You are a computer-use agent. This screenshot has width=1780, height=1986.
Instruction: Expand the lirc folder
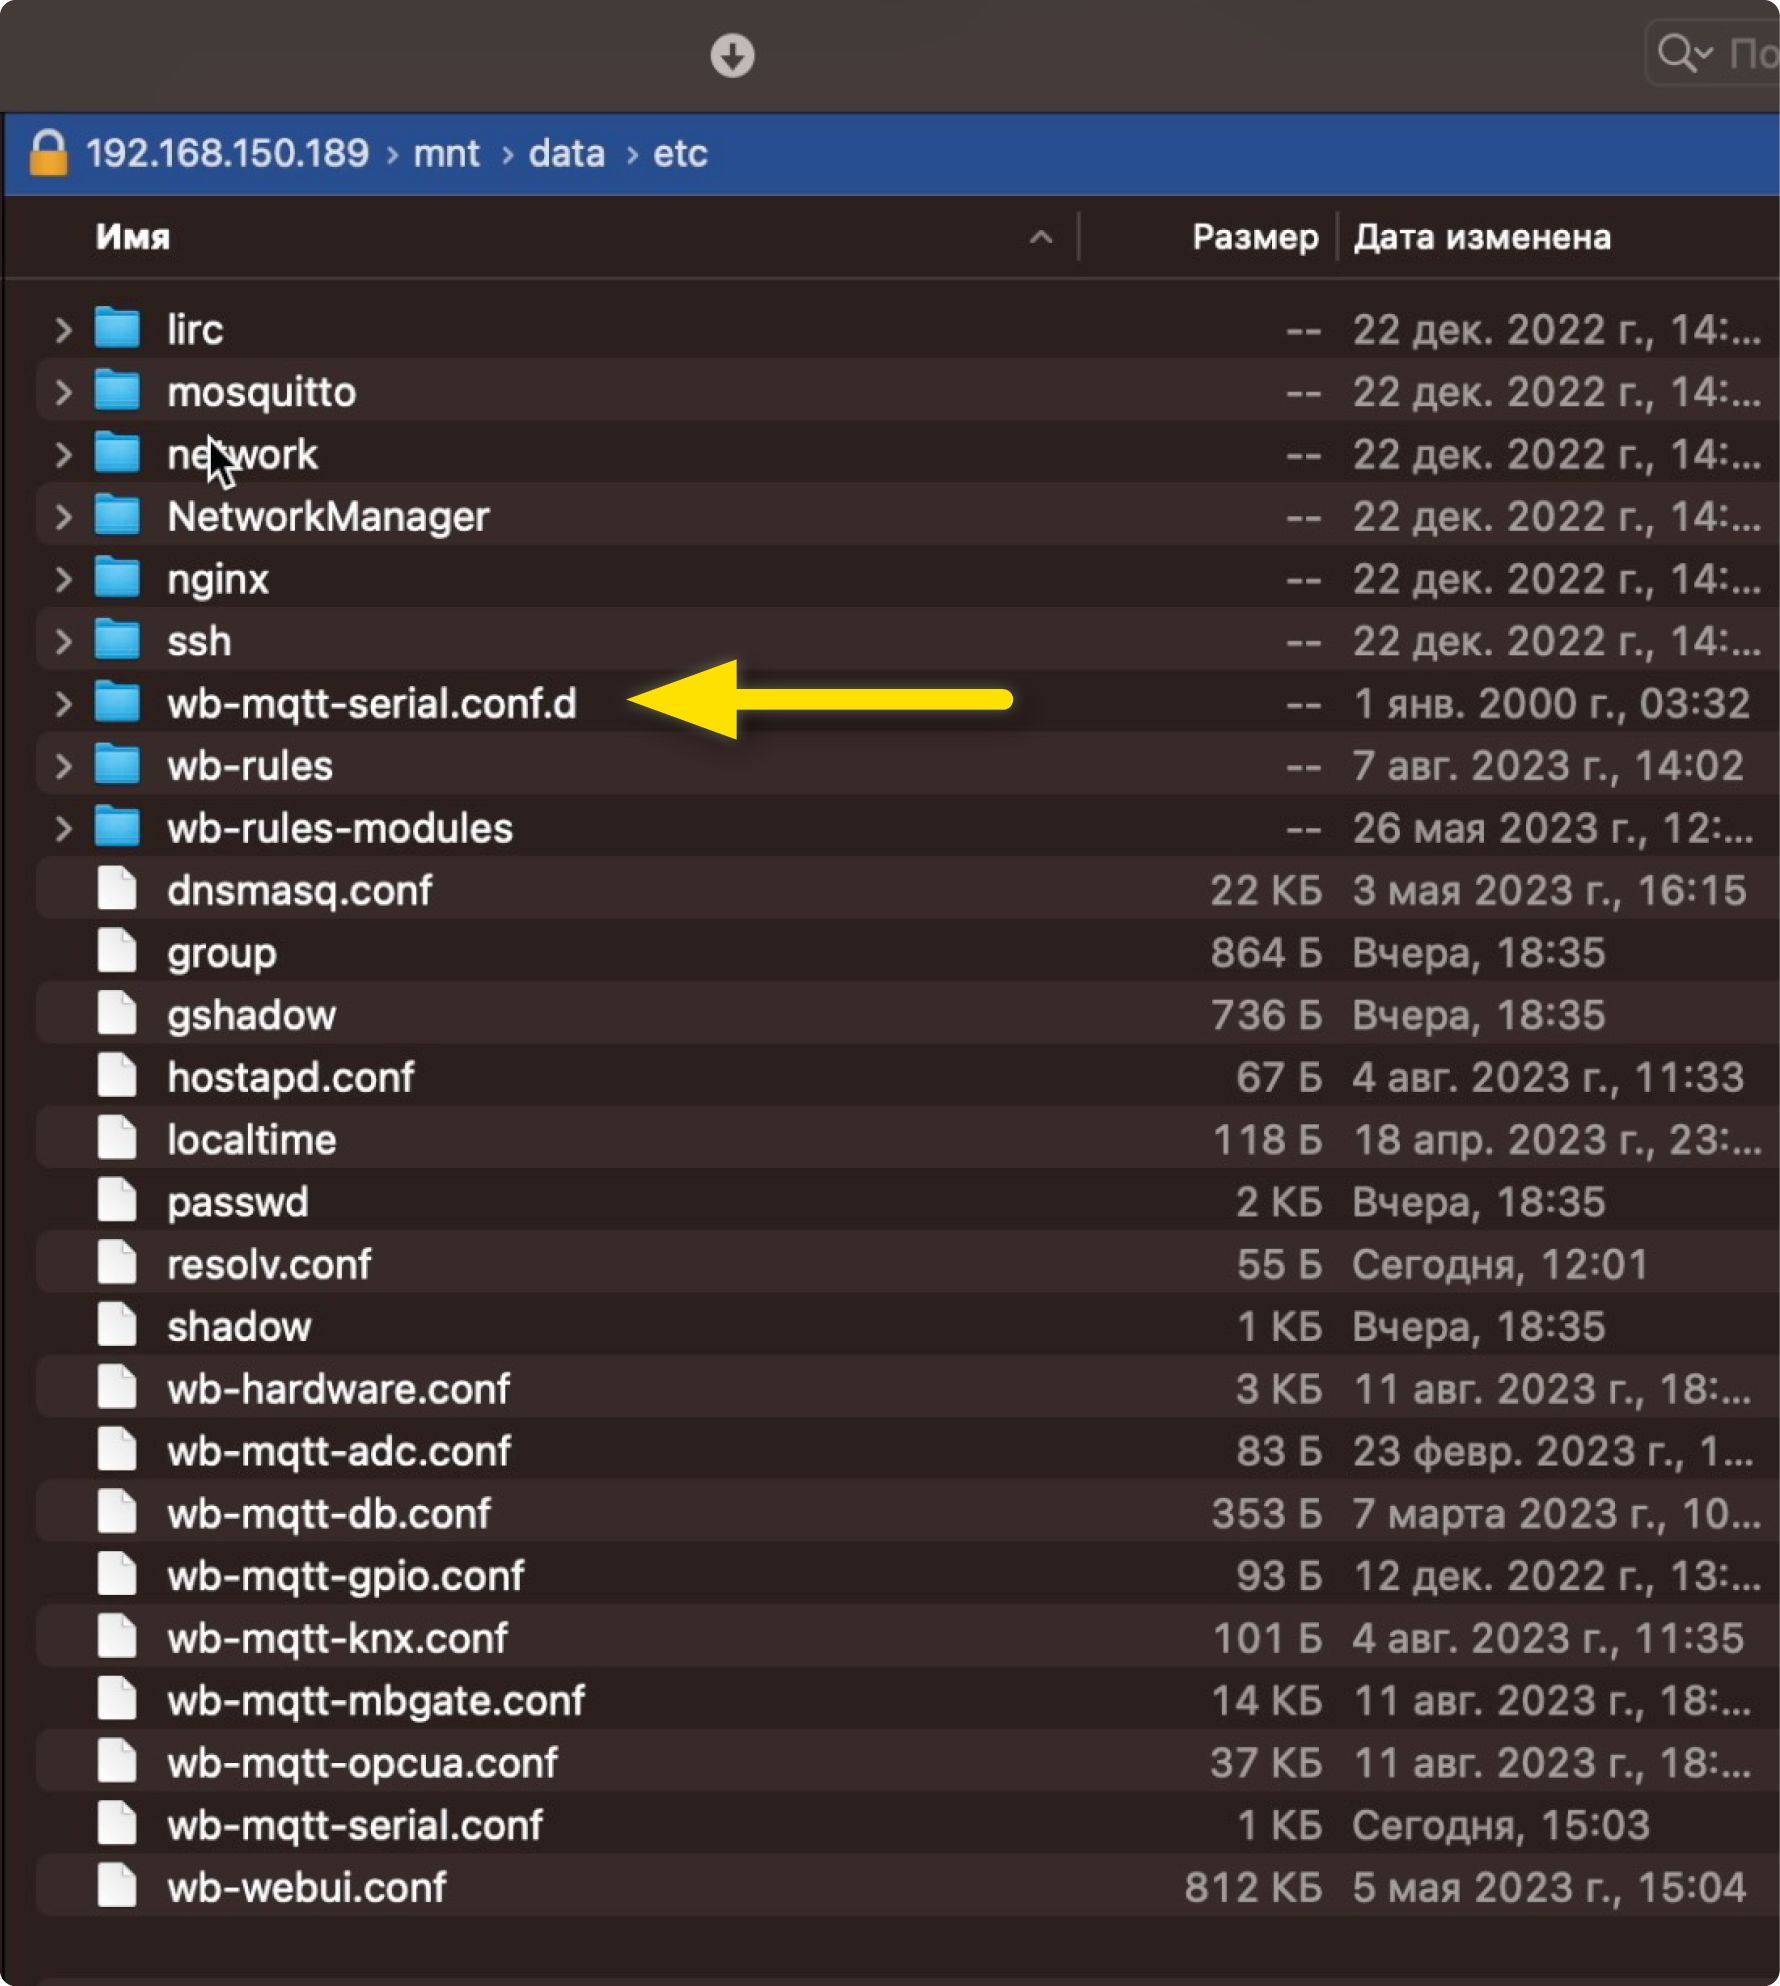coord(63,330)
